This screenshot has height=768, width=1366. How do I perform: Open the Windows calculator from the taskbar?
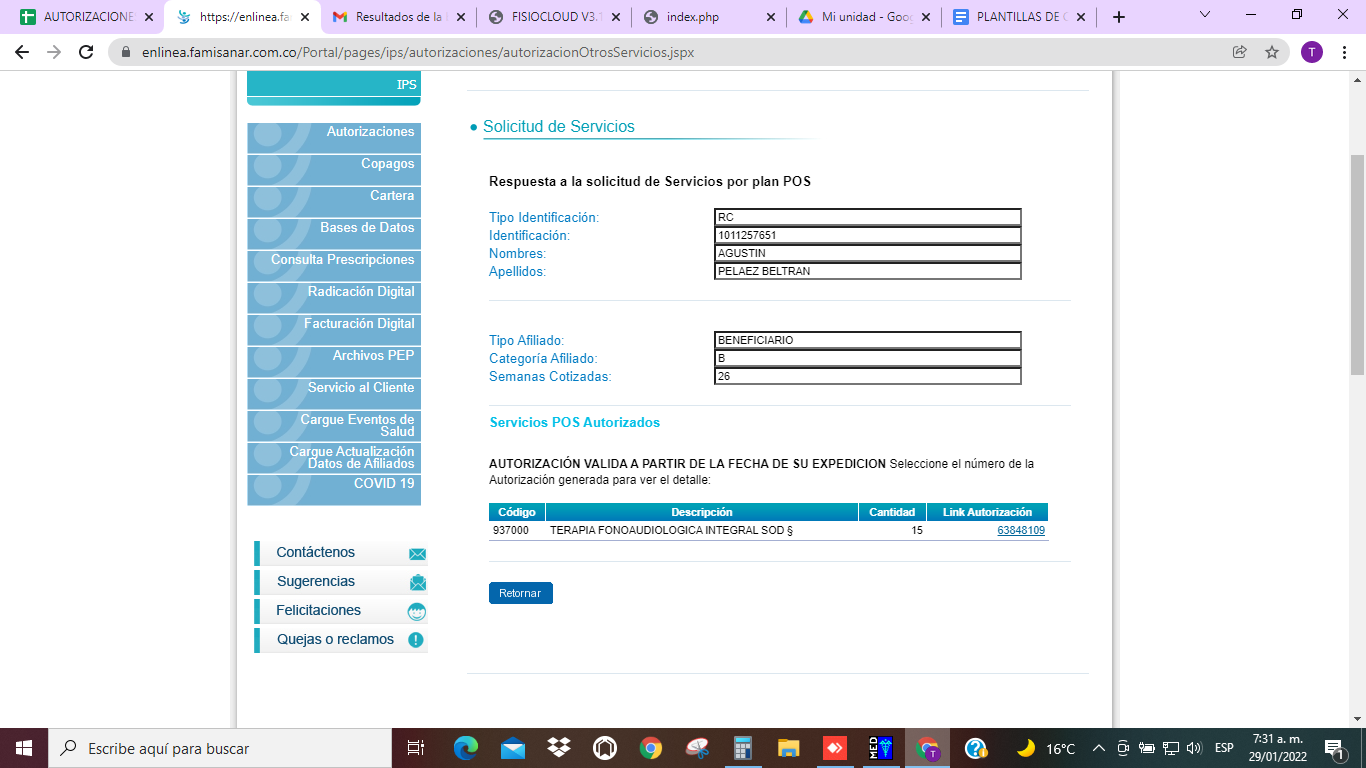pos(743,748)
